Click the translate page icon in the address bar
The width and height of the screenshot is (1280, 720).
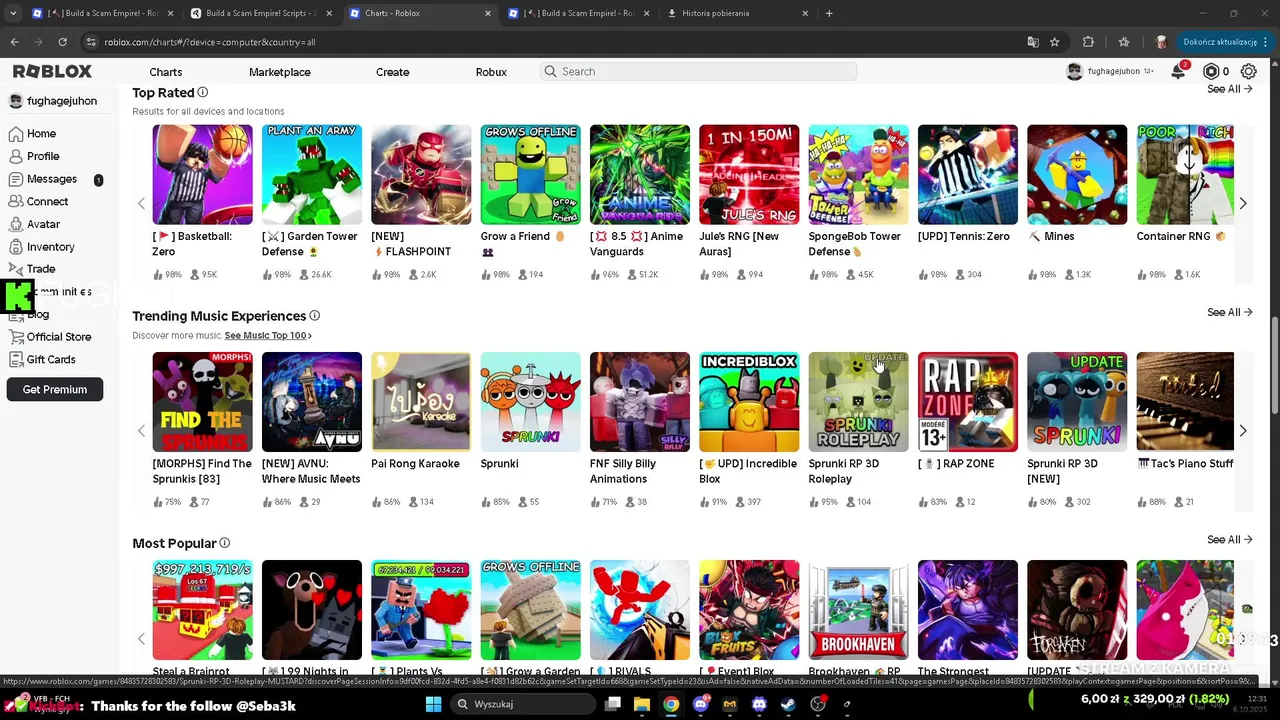coord(1033,42)
